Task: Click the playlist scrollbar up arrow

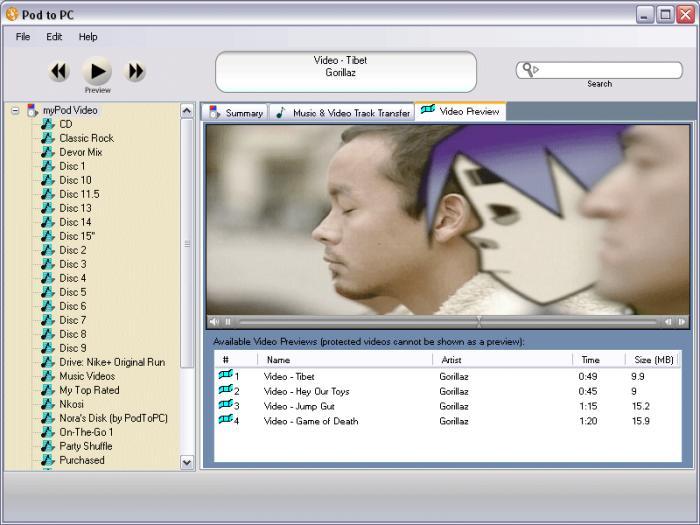Action: click(187, 110)
